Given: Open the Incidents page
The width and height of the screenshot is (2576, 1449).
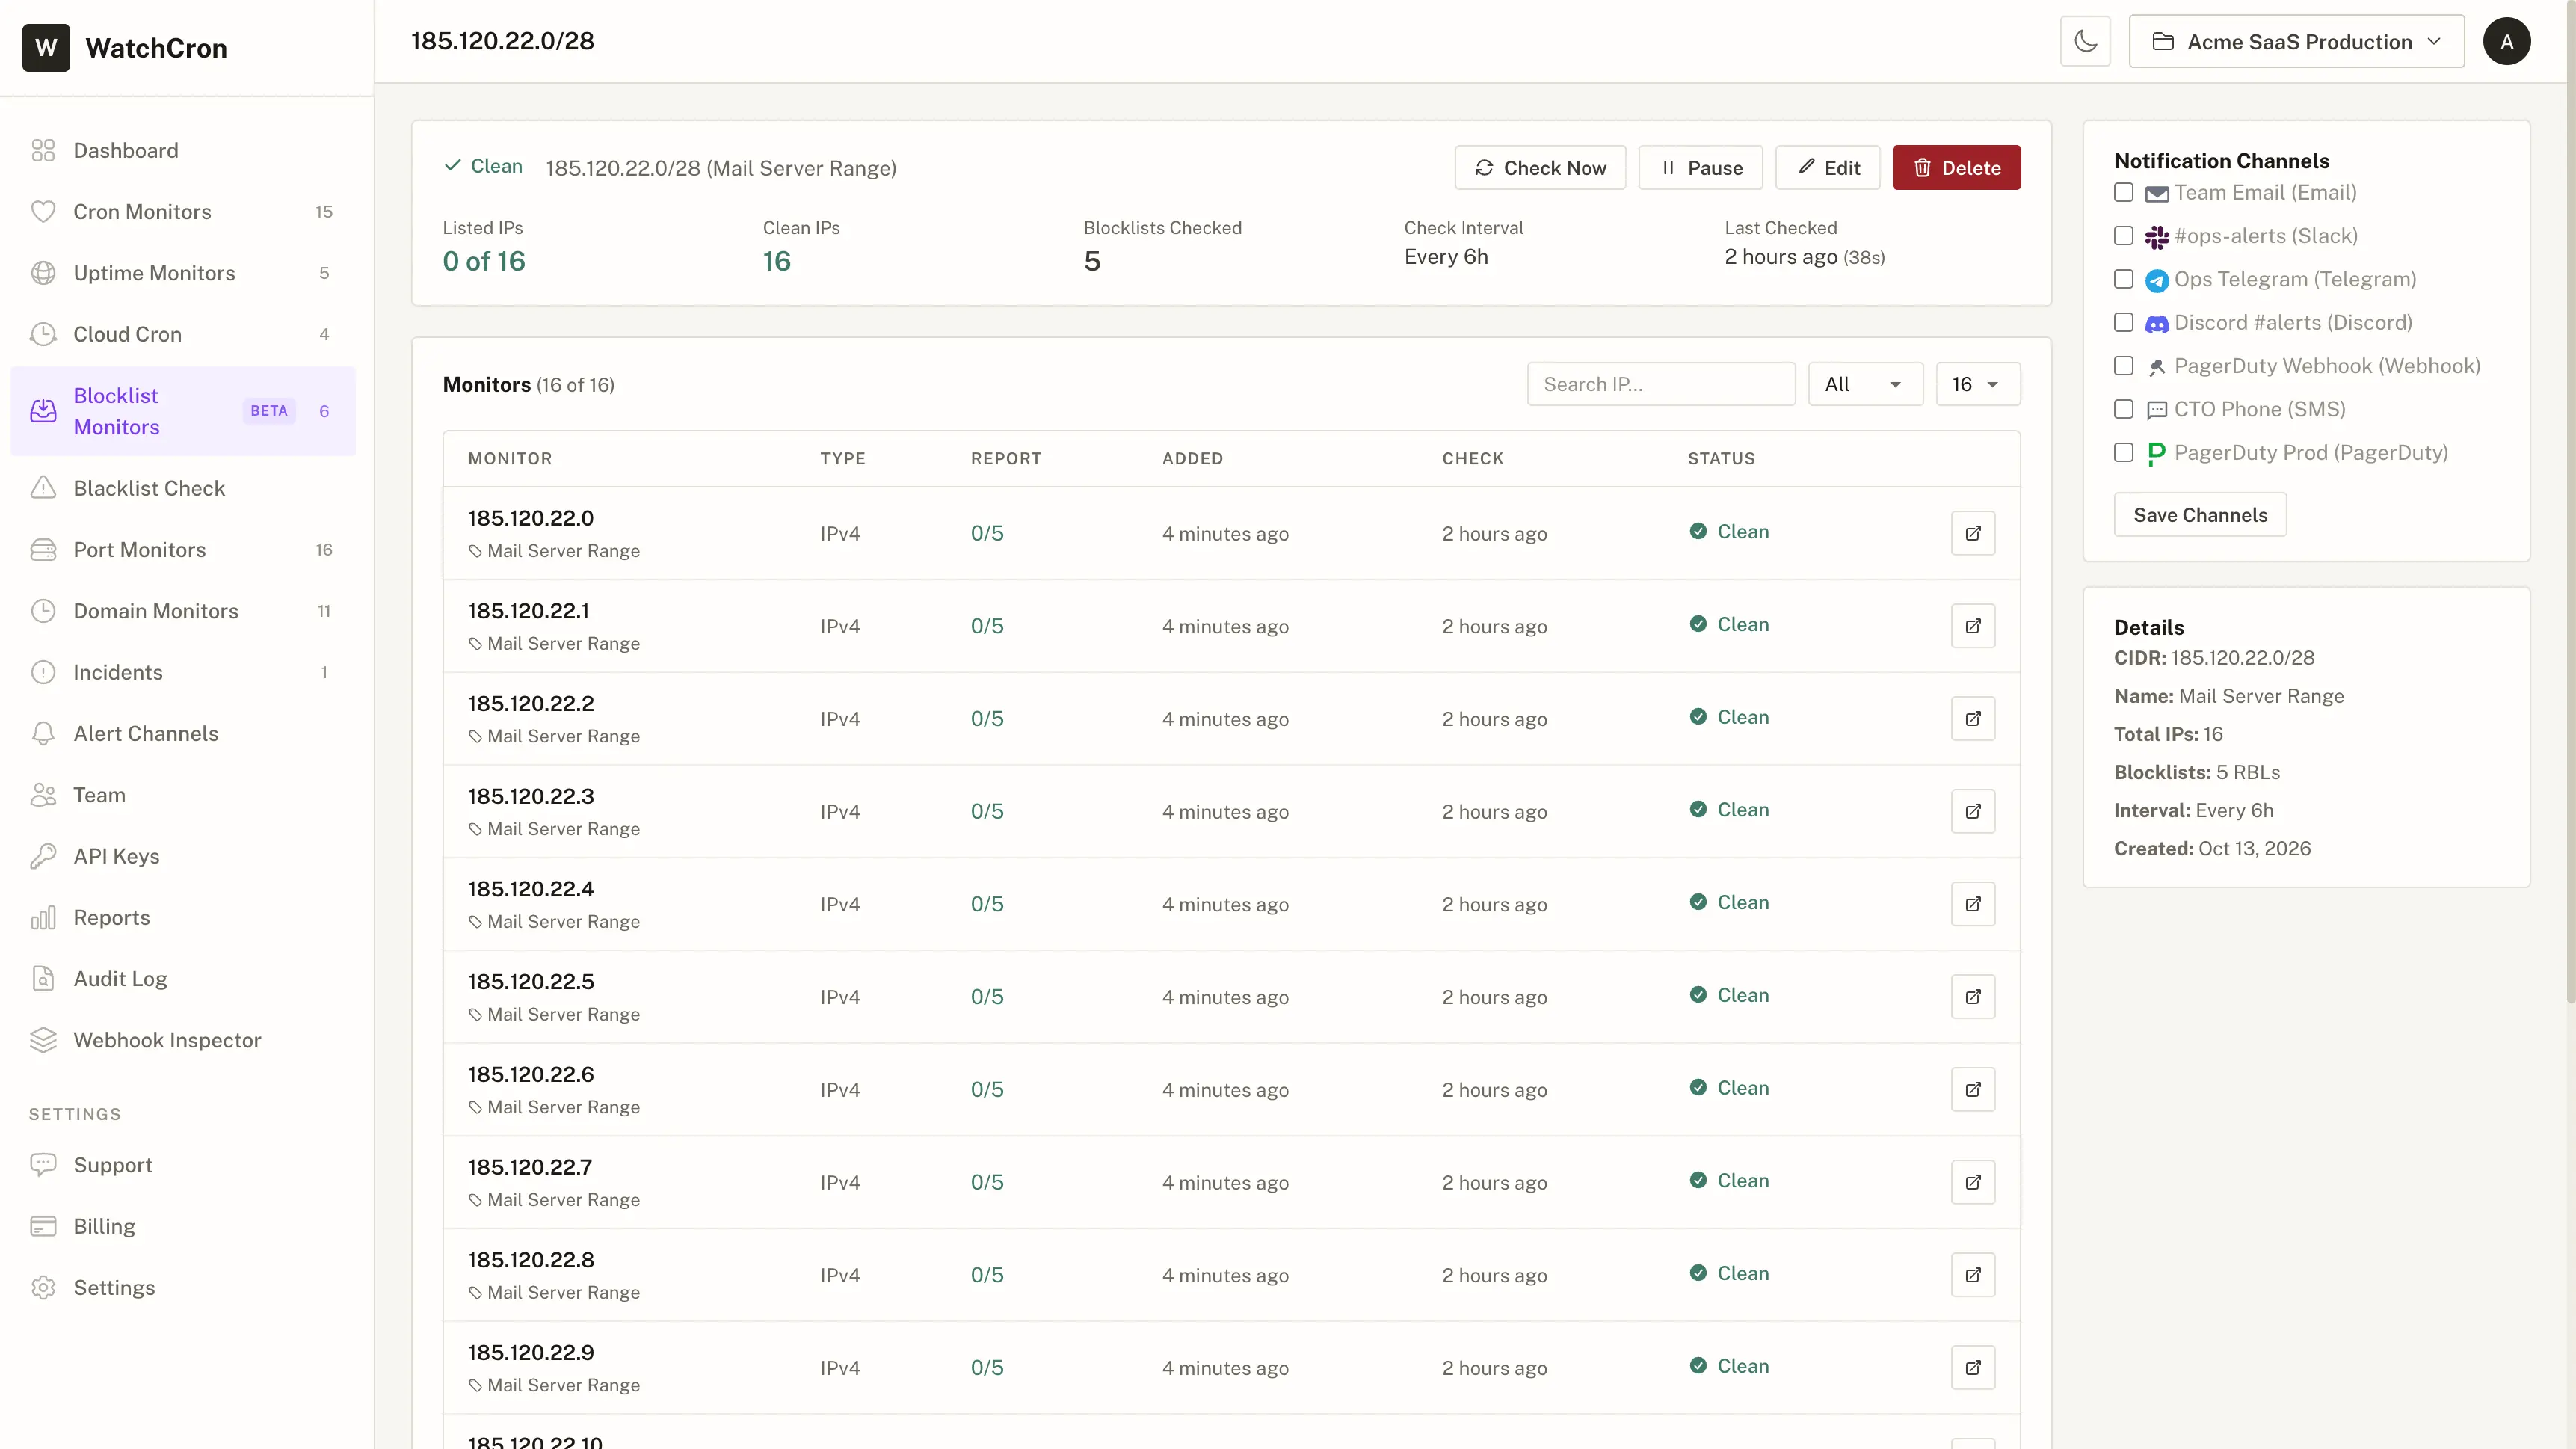Looking at the screenshot, I should (183, 672).
